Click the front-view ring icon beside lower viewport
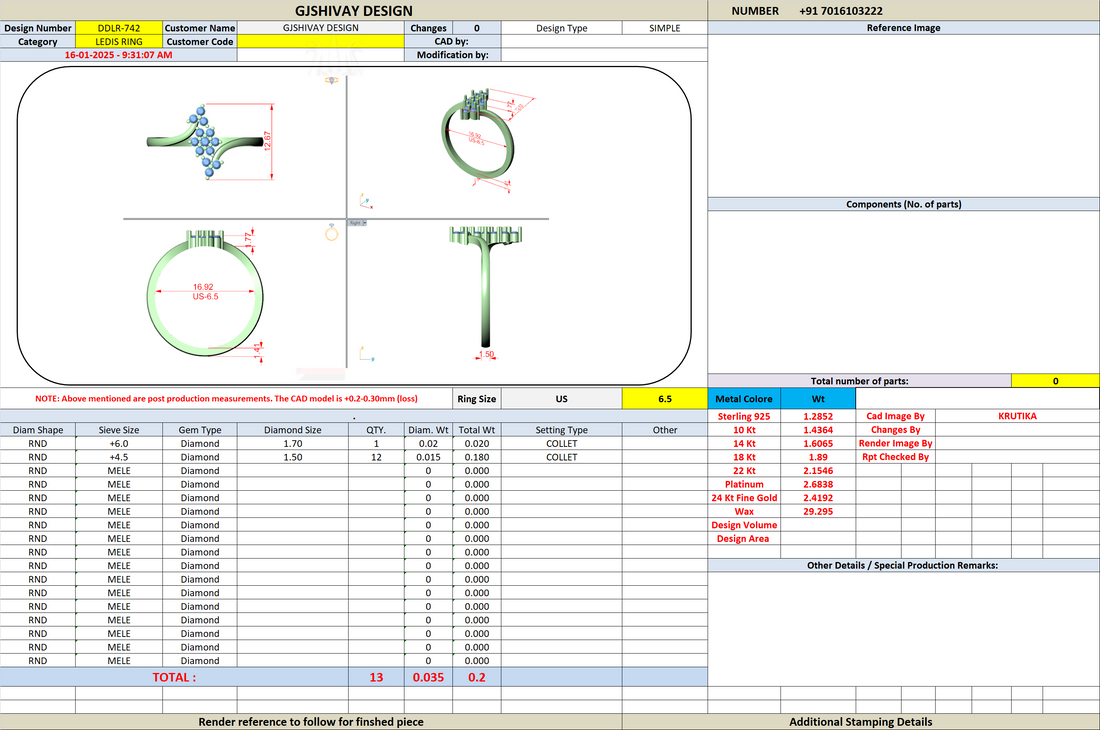1100x730 pixels. click(332, 233)
